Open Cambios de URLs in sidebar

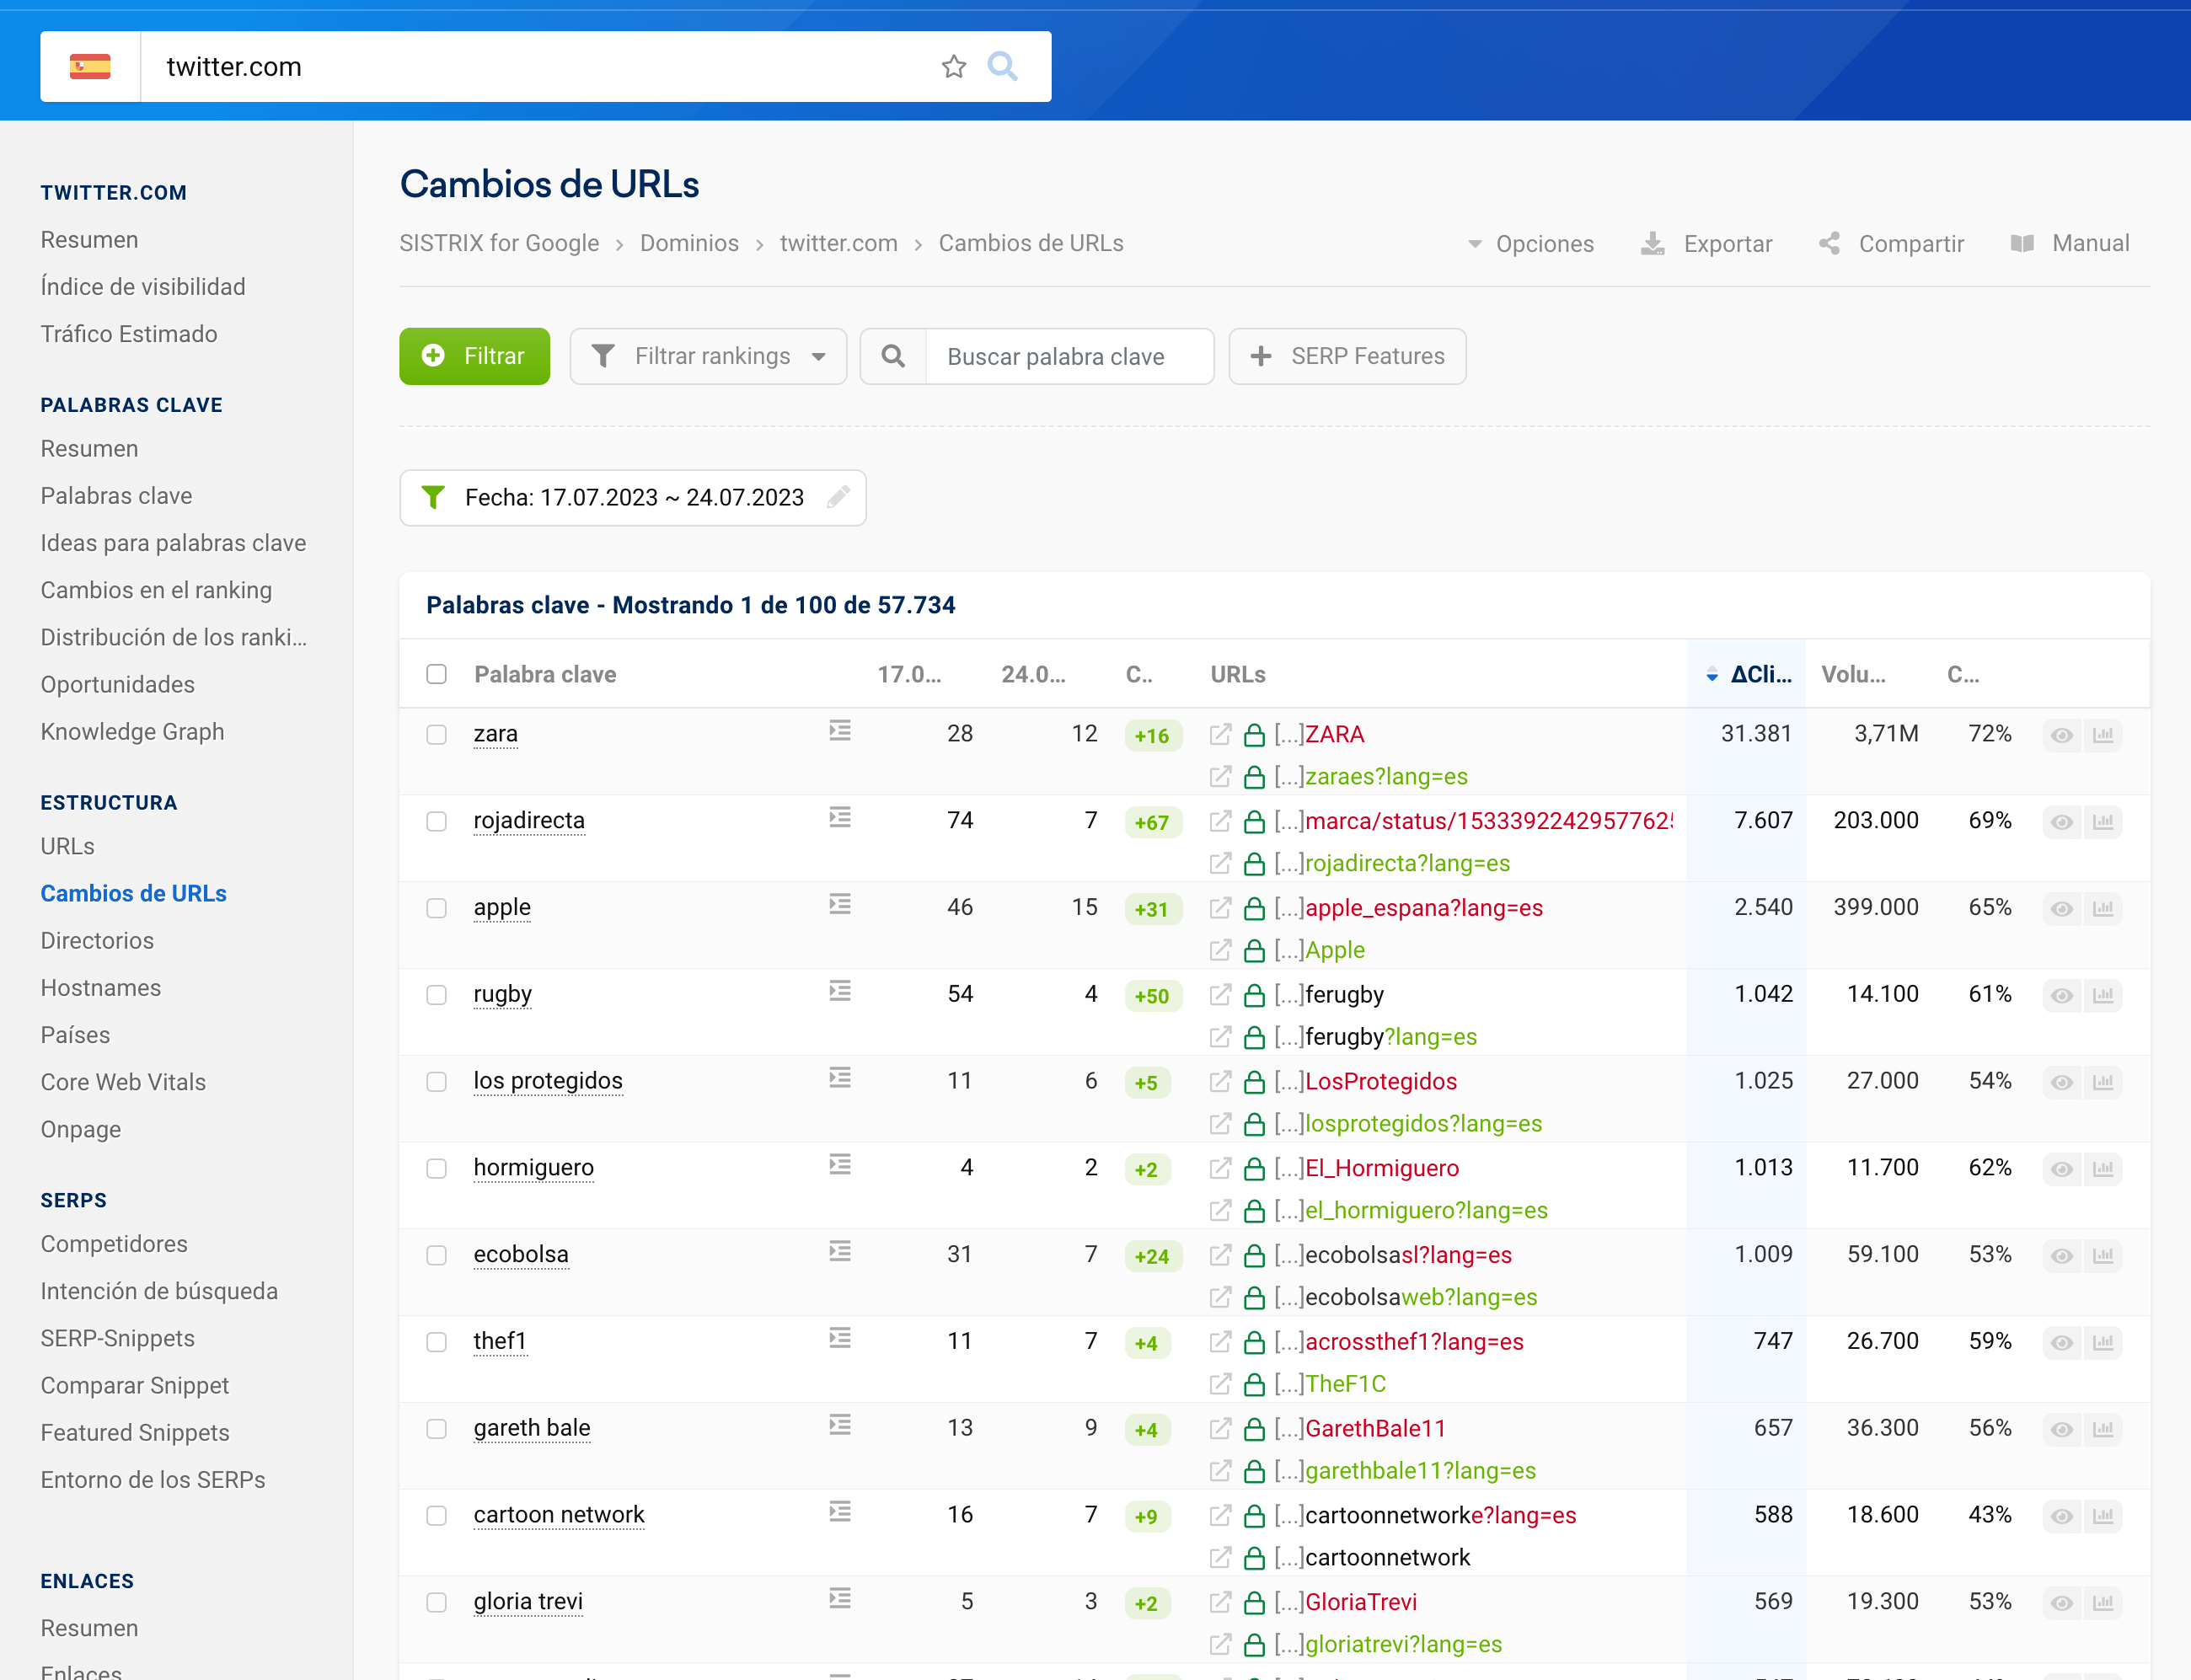(134, 894)
